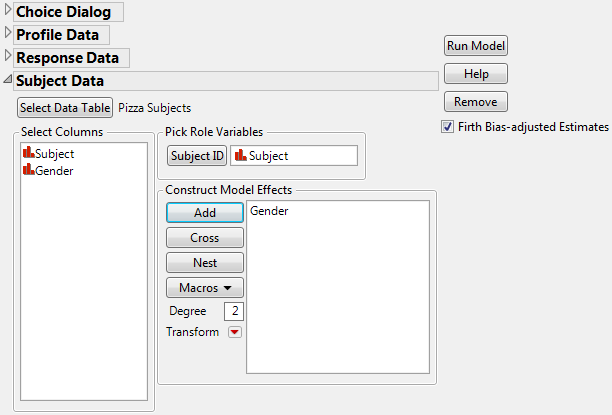Click the Cross effect button
Image resolution: width=612 pixels, height=415 pixels.
click(204, 238)
